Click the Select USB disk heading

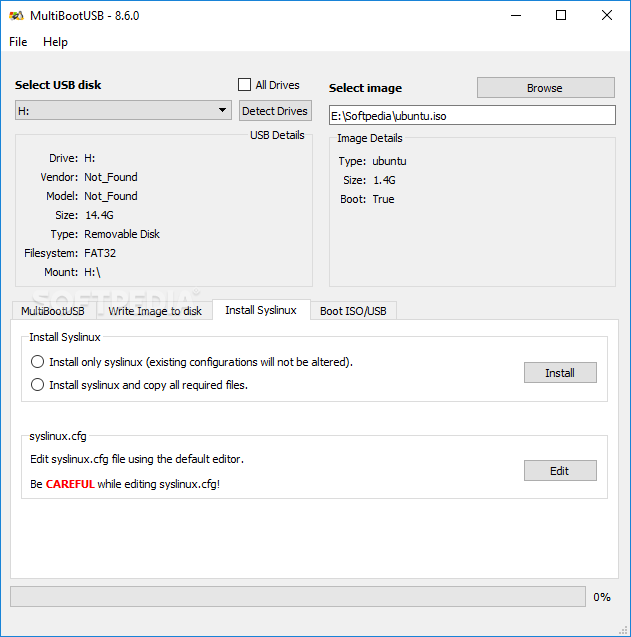(58, 84)
